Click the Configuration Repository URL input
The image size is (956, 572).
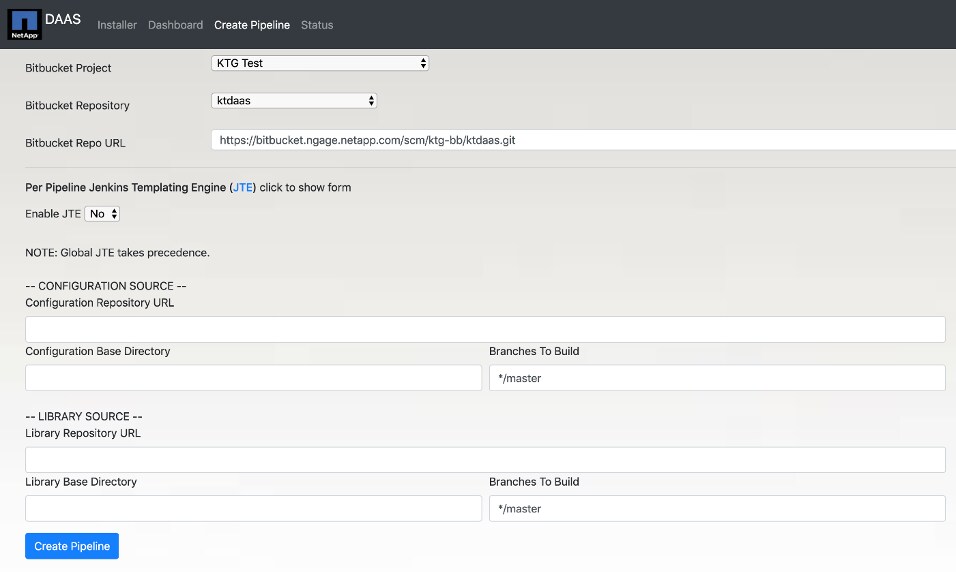[x=485, y=330]
